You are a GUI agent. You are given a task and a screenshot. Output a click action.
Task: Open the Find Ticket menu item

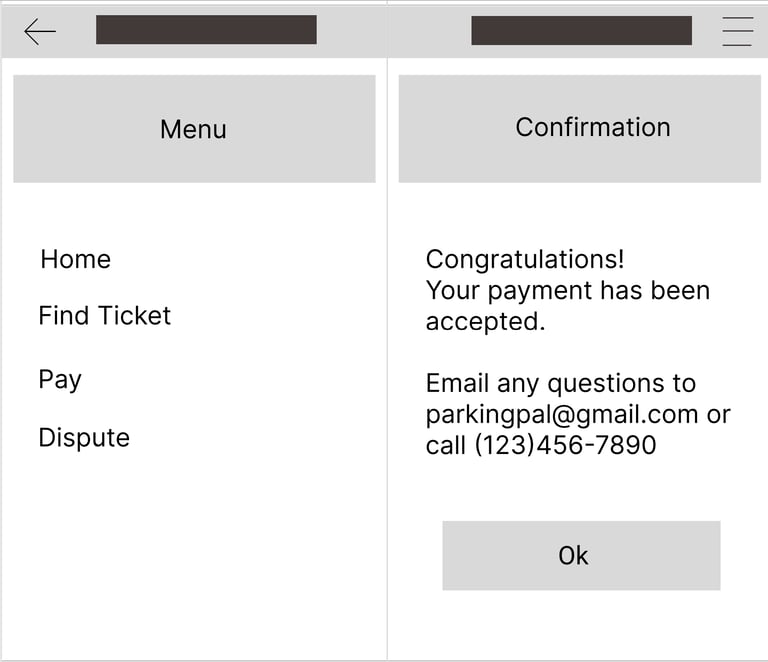click(104, 316)
